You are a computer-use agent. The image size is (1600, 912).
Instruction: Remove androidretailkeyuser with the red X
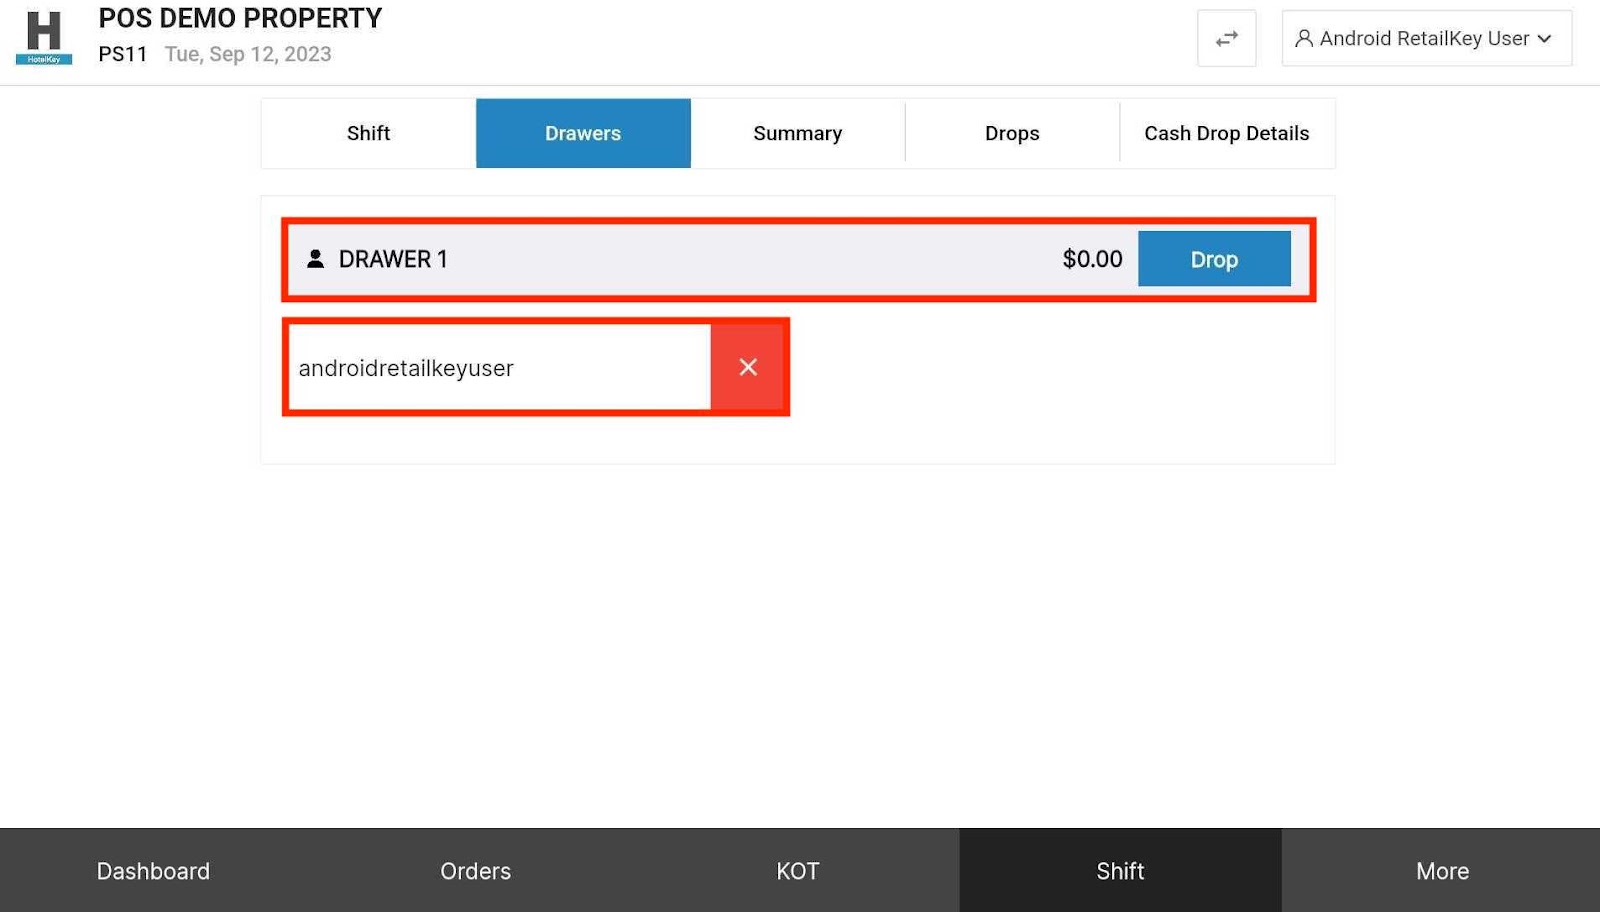[x=748, y=367]
